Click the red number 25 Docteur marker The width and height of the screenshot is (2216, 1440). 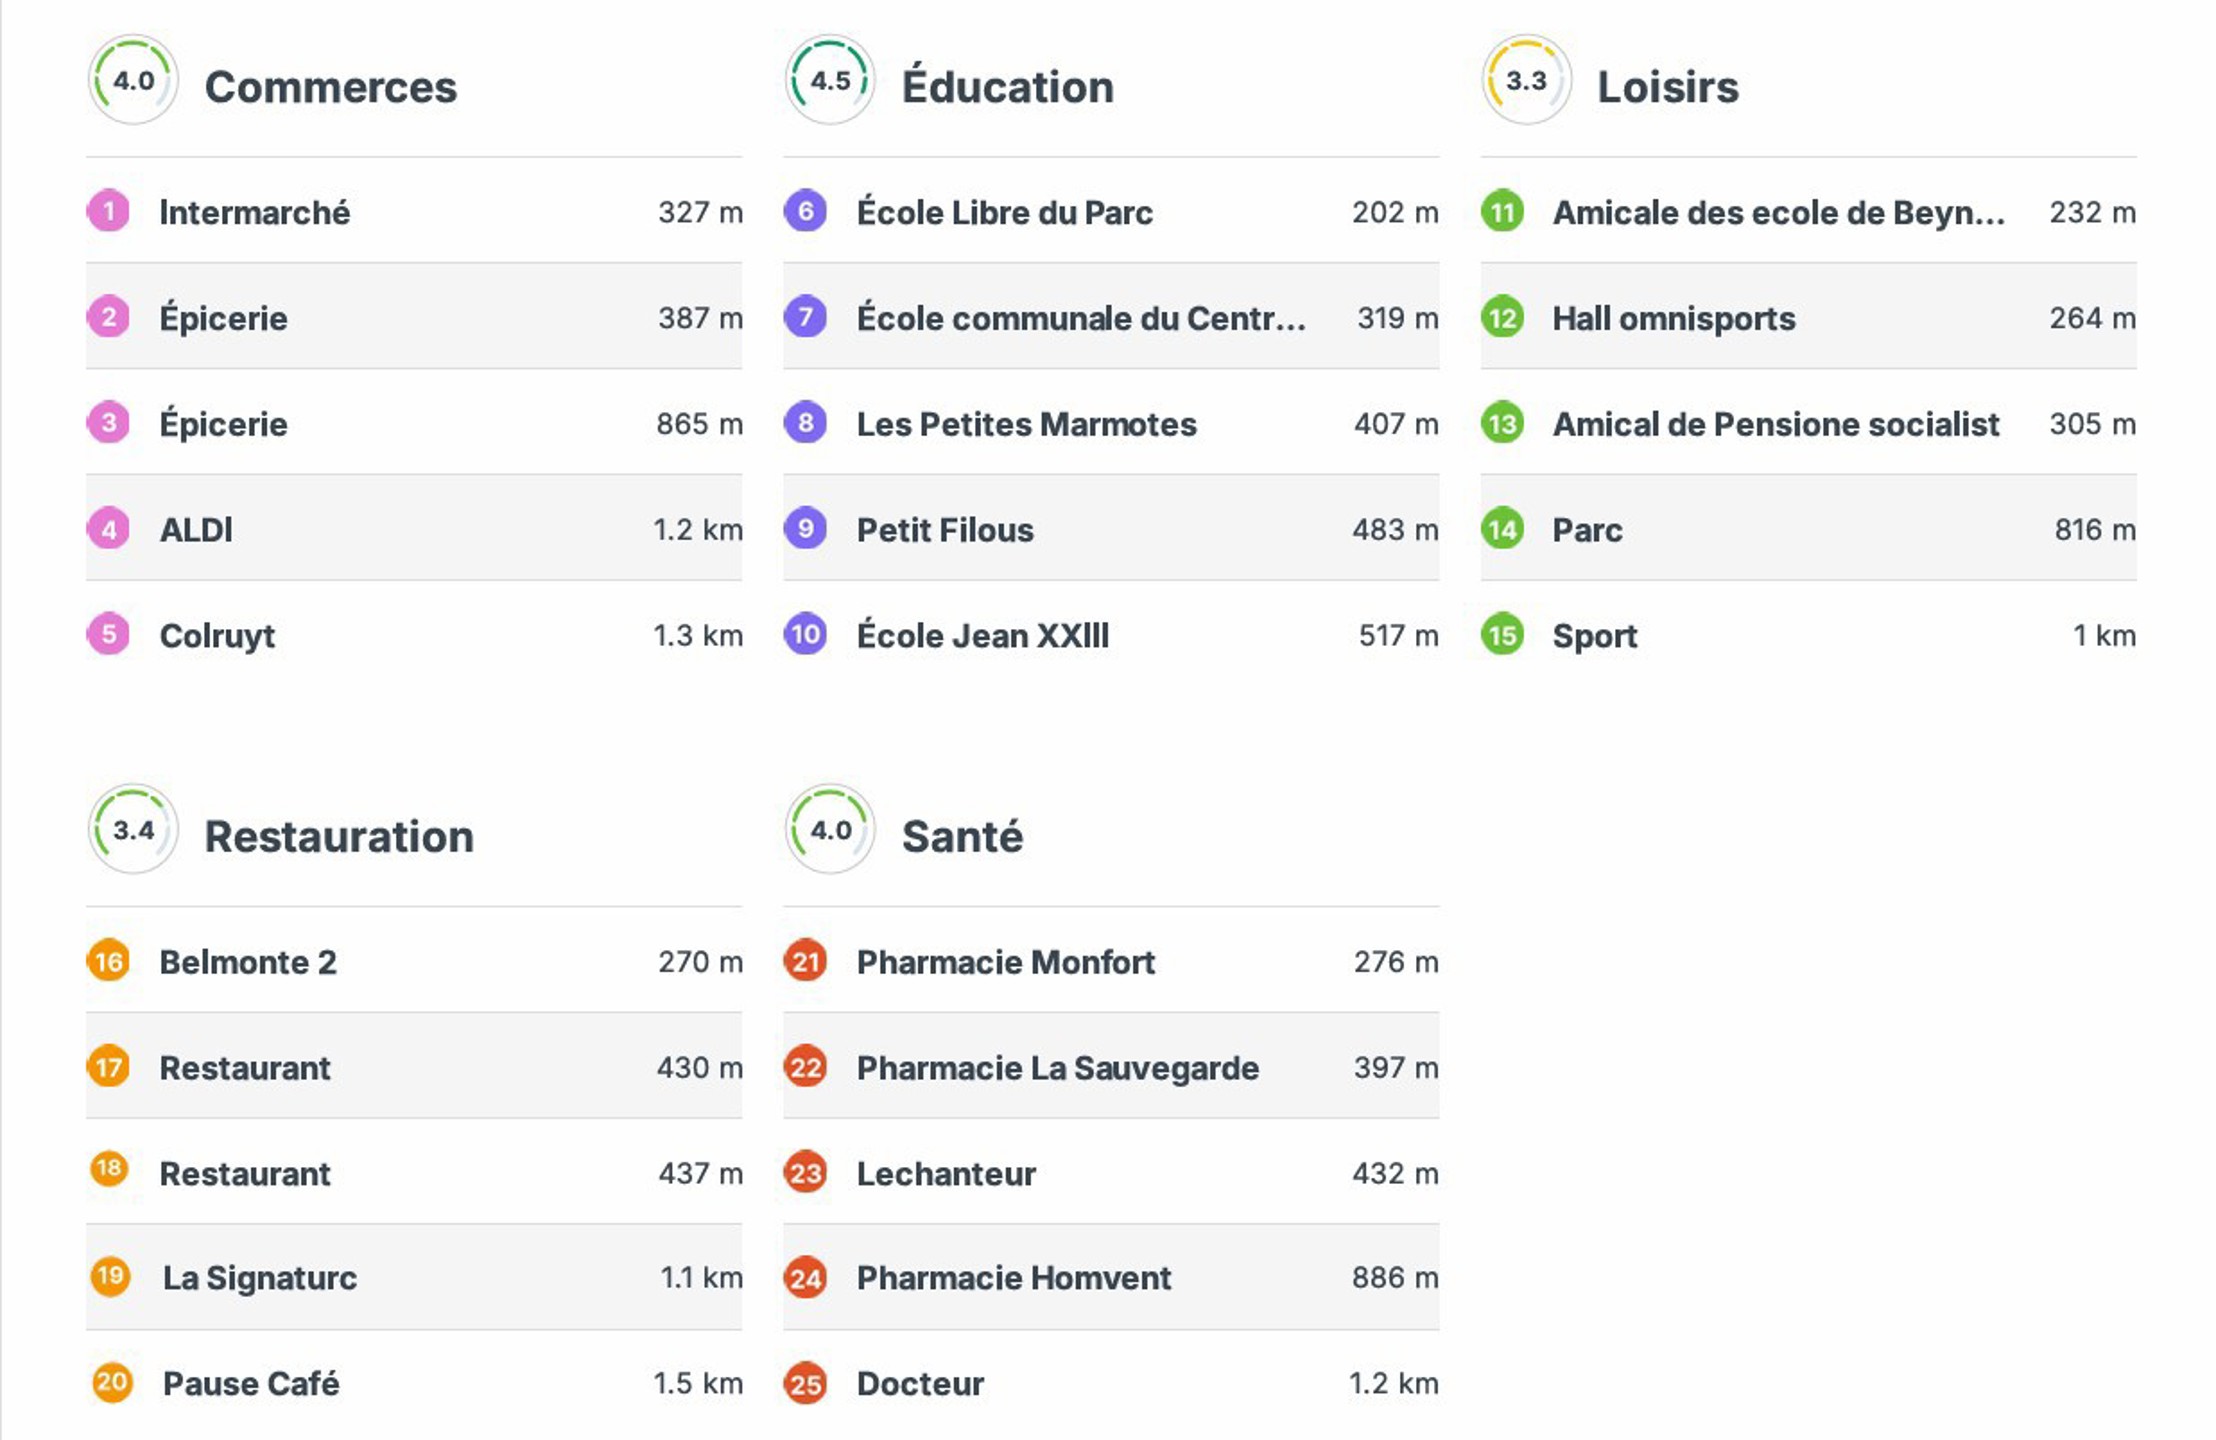click(805, 1384)
